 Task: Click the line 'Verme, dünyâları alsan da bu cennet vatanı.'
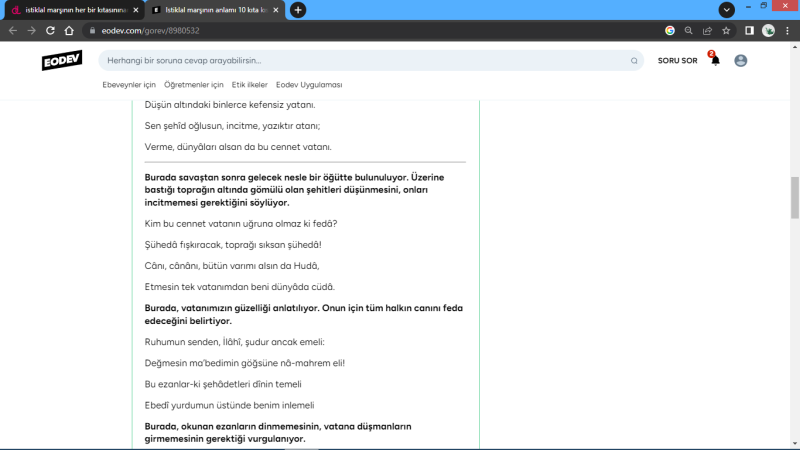[x=238, y=146]
